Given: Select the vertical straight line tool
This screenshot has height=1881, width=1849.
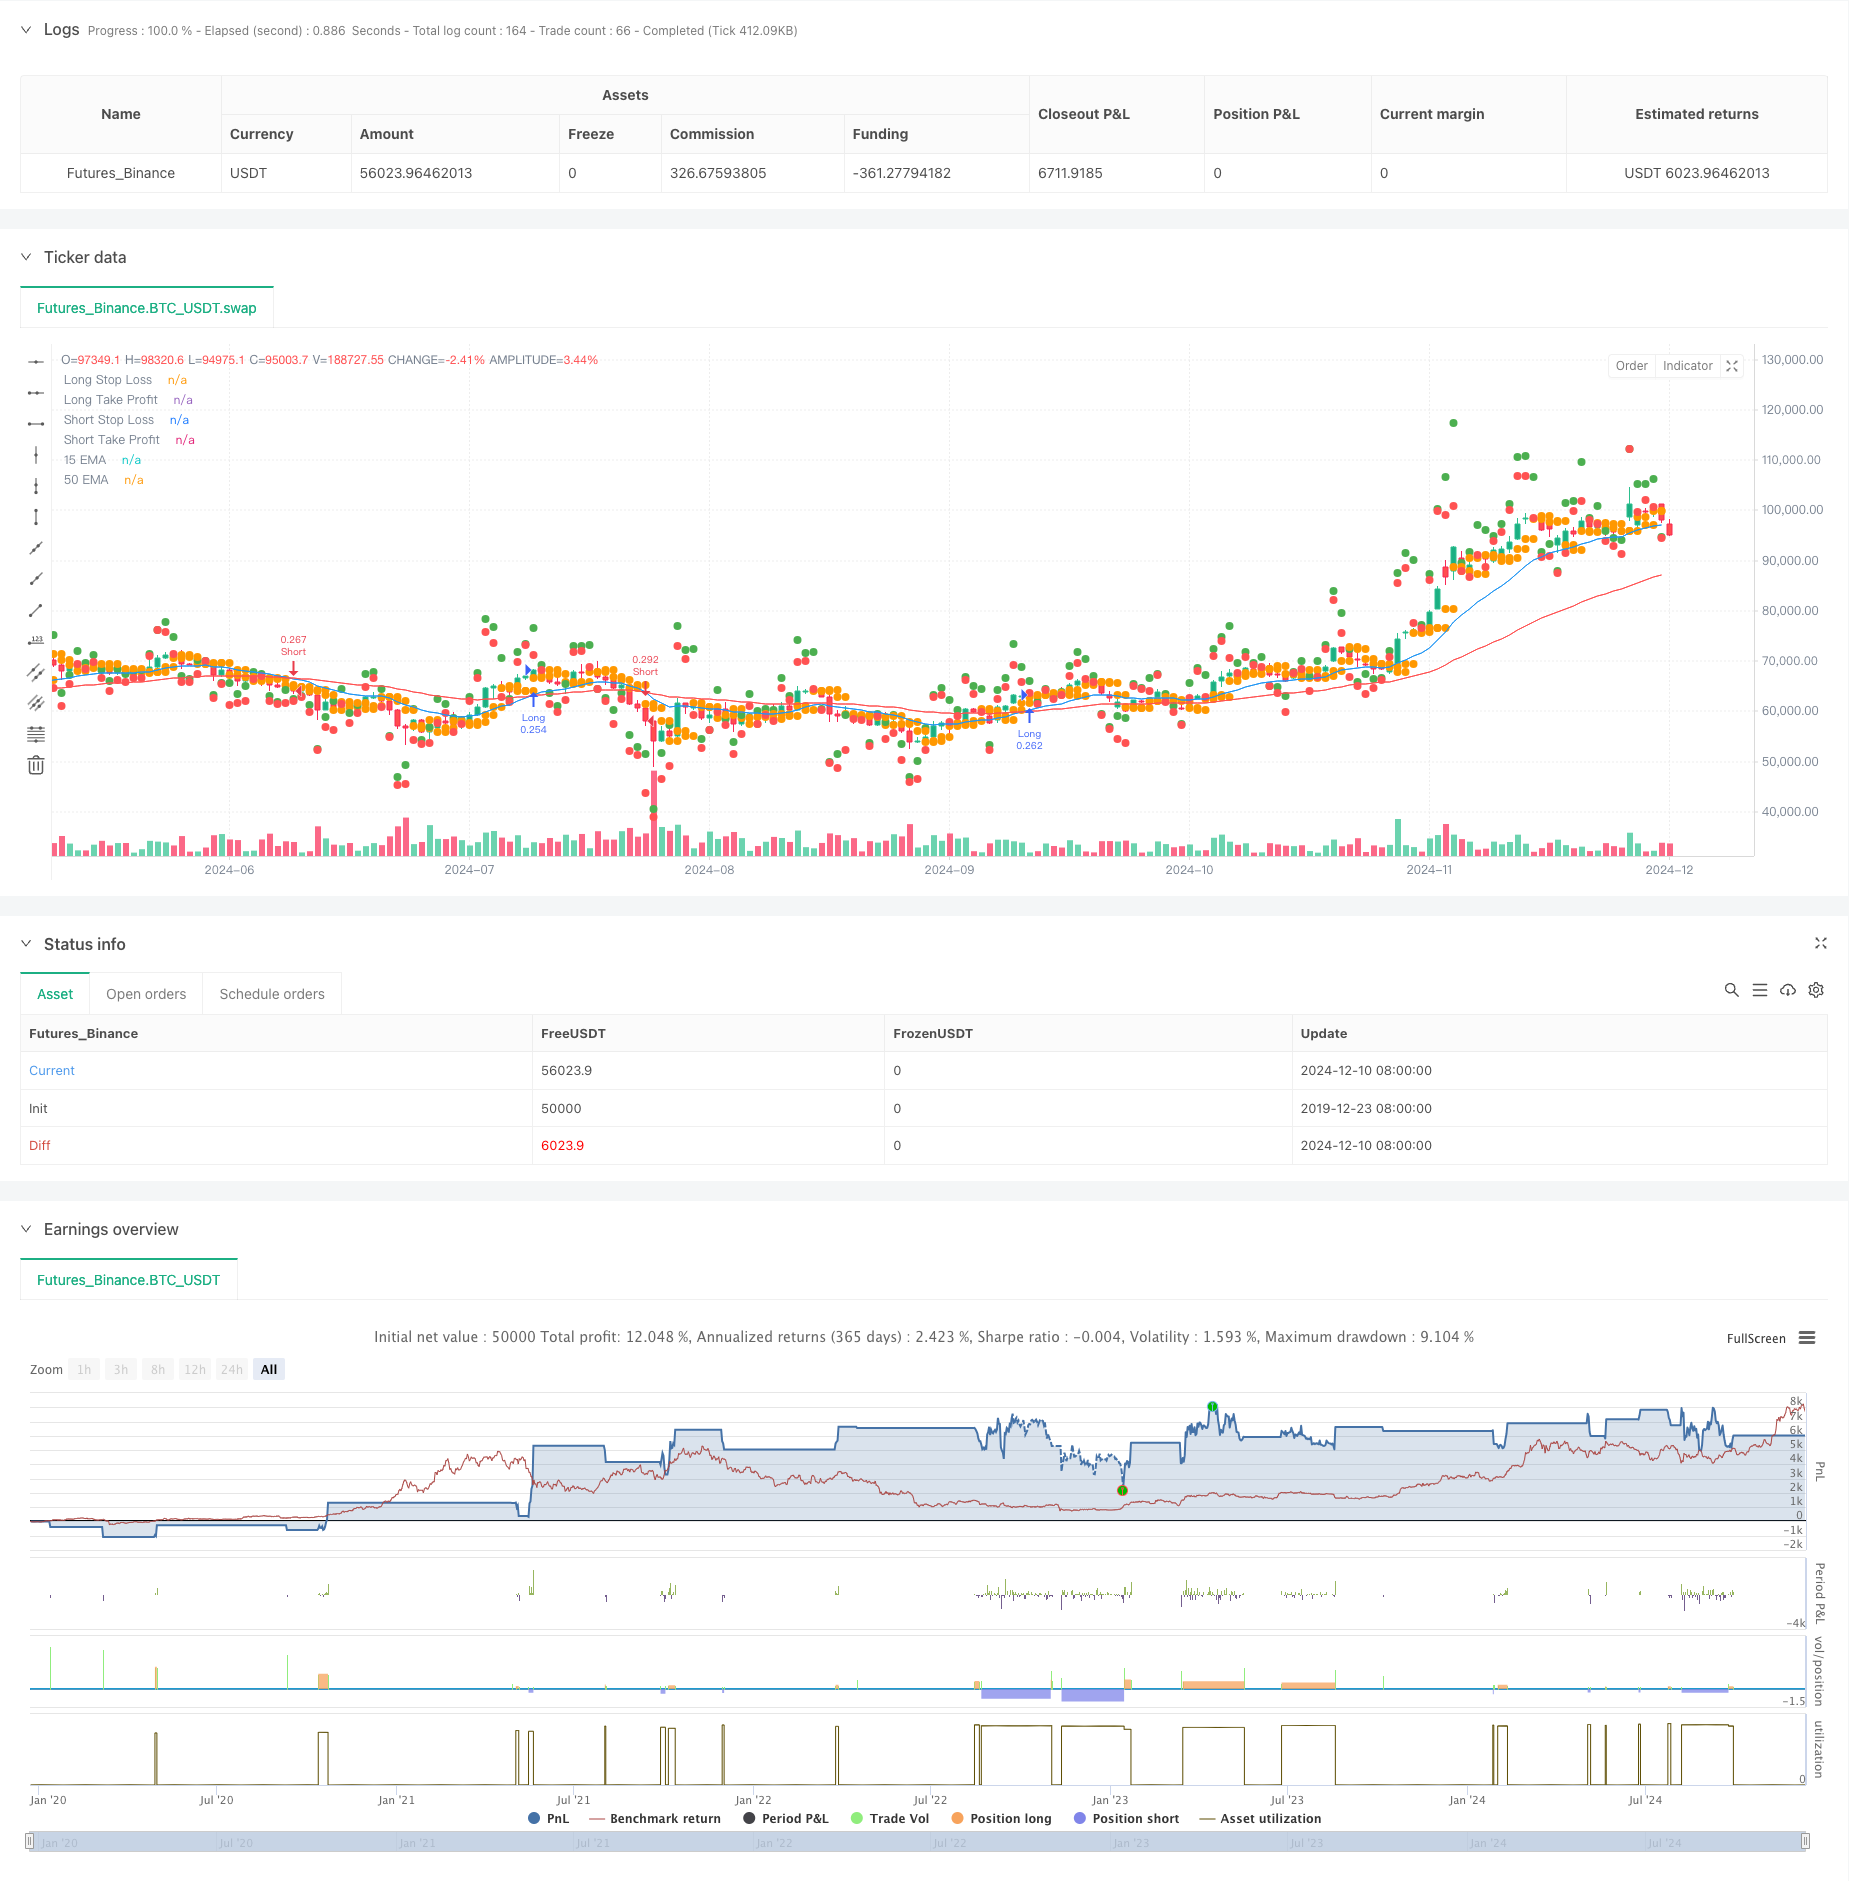Looking at the screenshot, I should tap(36, 455).
